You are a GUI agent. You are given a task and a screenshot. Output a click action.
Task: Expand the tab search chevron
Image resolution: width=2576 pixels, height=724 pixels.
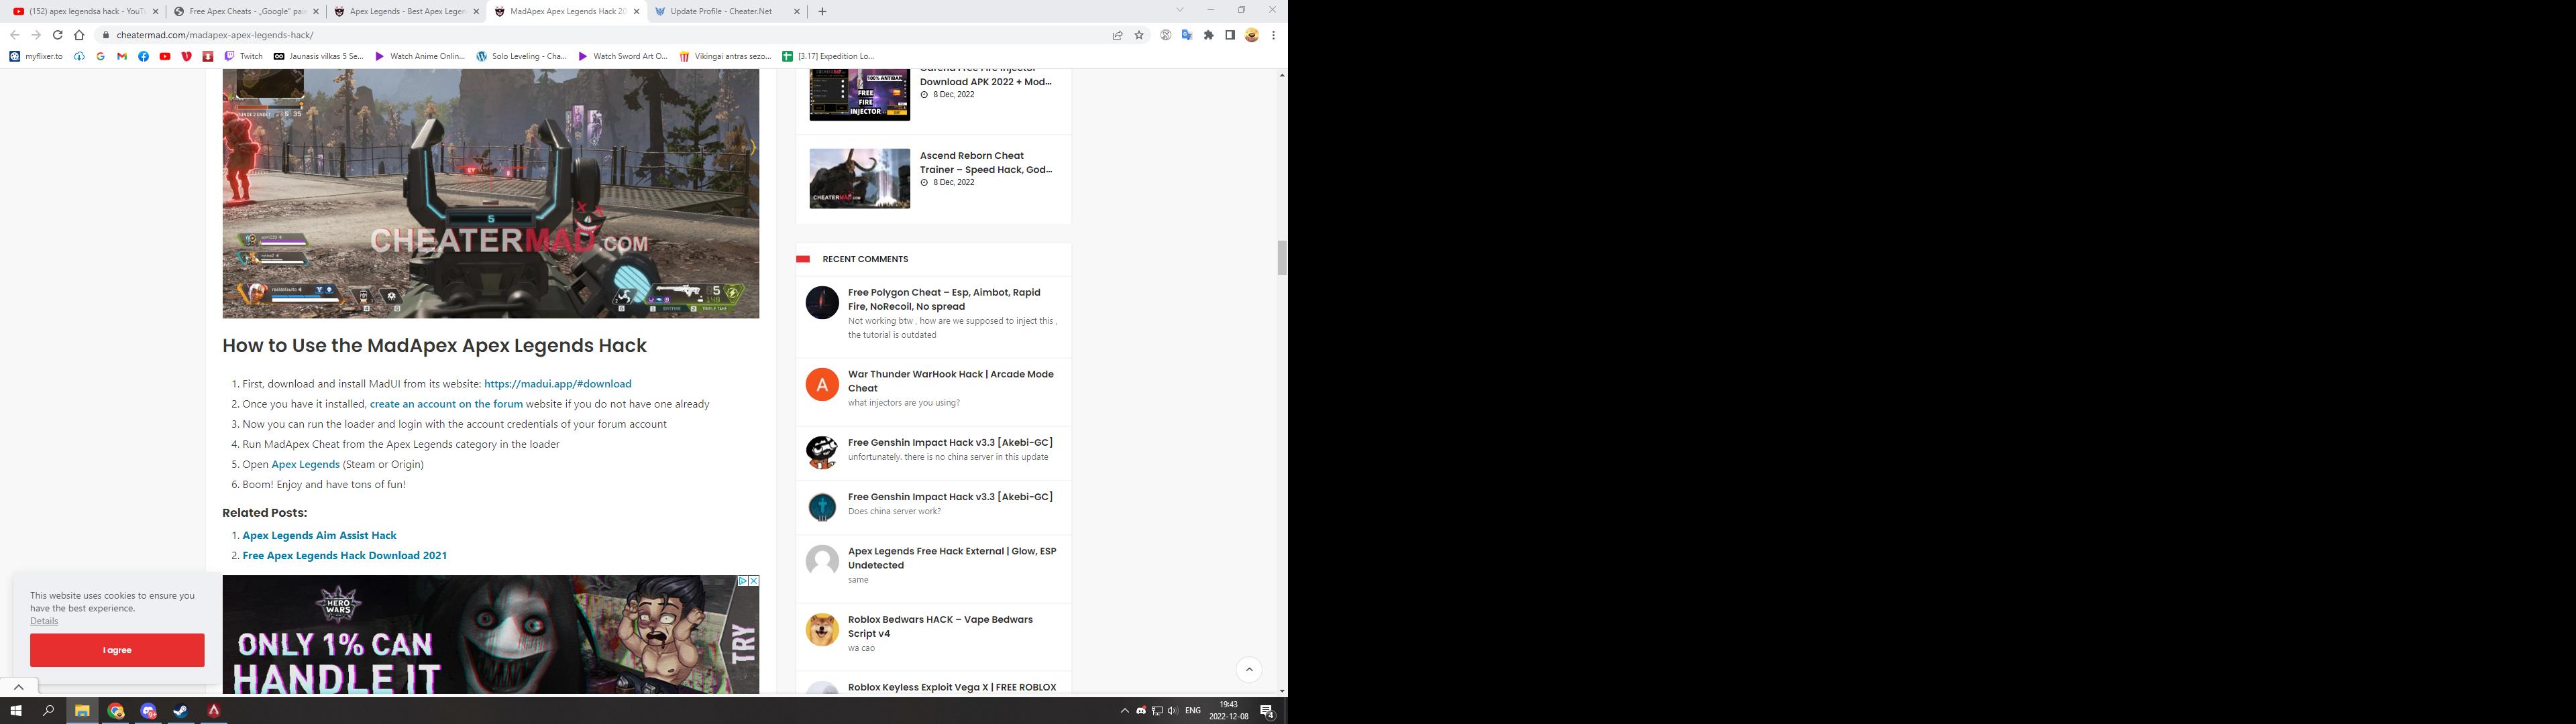click(x=1179, y=10)
